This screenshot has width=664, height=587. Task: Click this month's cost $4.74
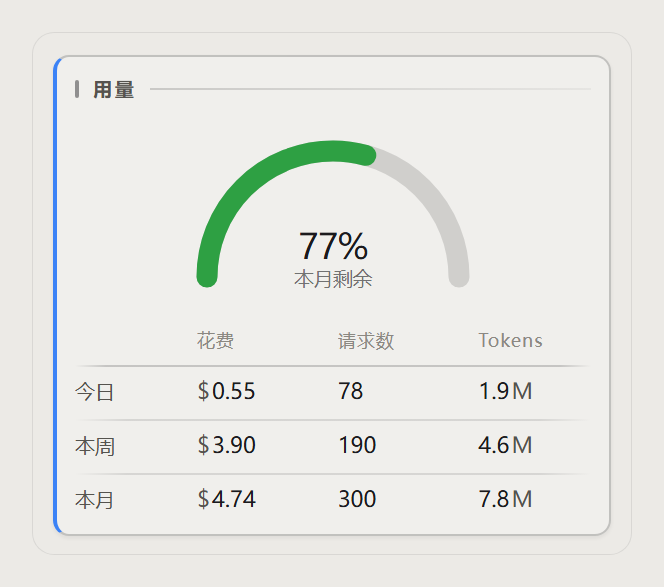click(226, 498)
